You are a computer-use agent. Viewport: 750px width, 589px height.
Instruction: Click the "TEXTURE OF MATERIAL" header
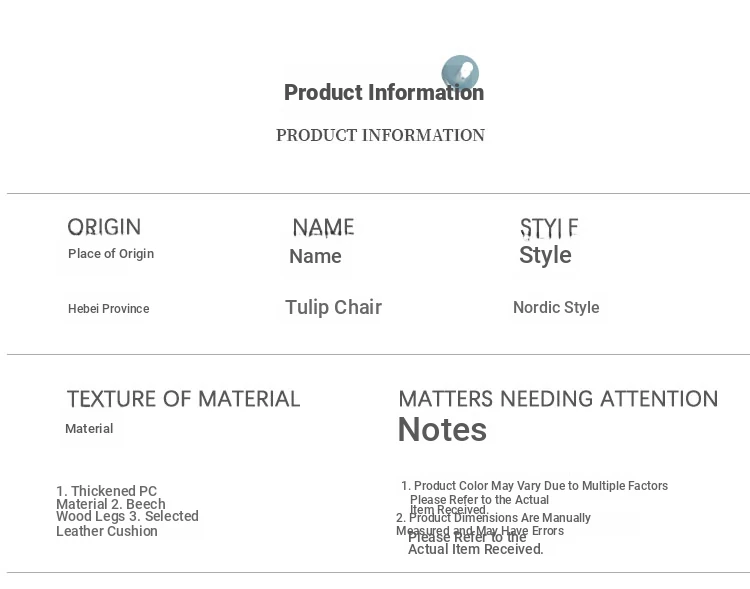click(183, 399)
